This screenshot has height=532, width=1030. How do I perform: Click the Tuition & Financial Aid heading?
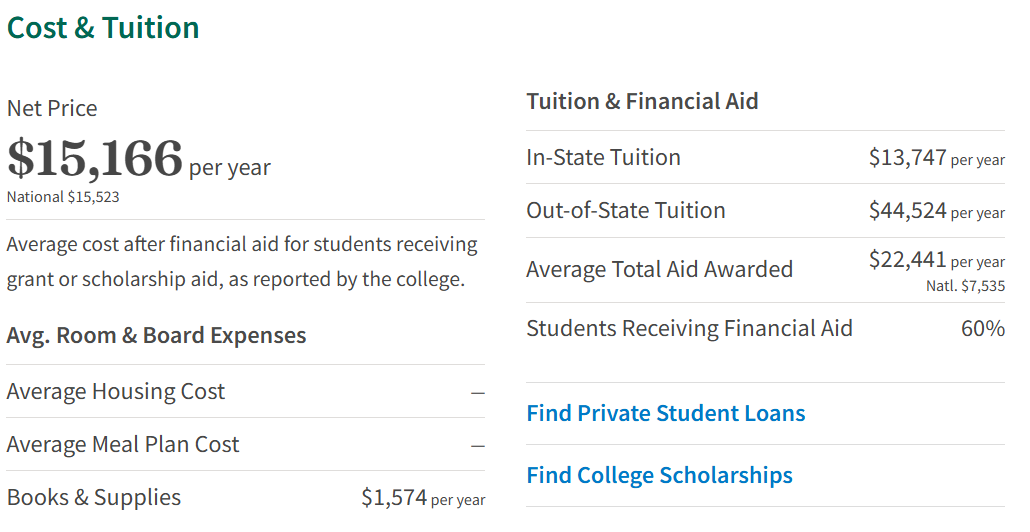642,101
